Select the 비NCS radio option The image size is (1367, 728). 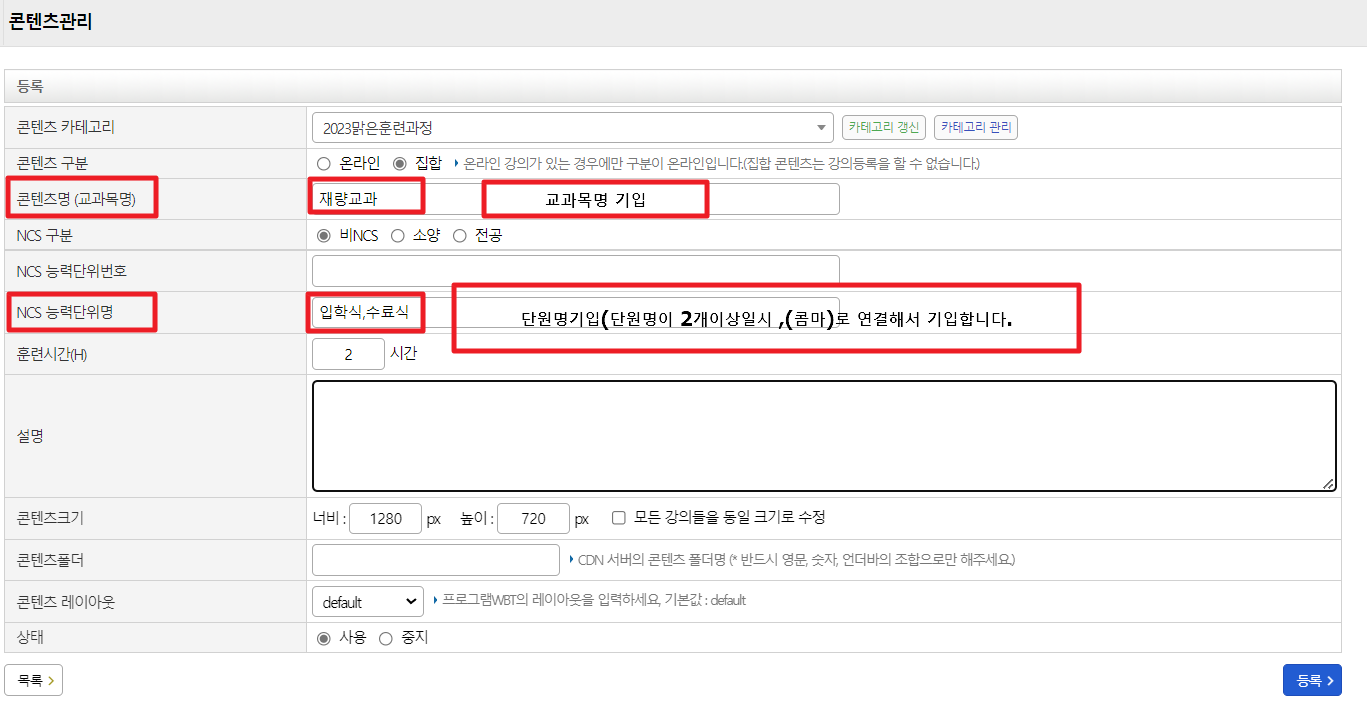(323, 236)
